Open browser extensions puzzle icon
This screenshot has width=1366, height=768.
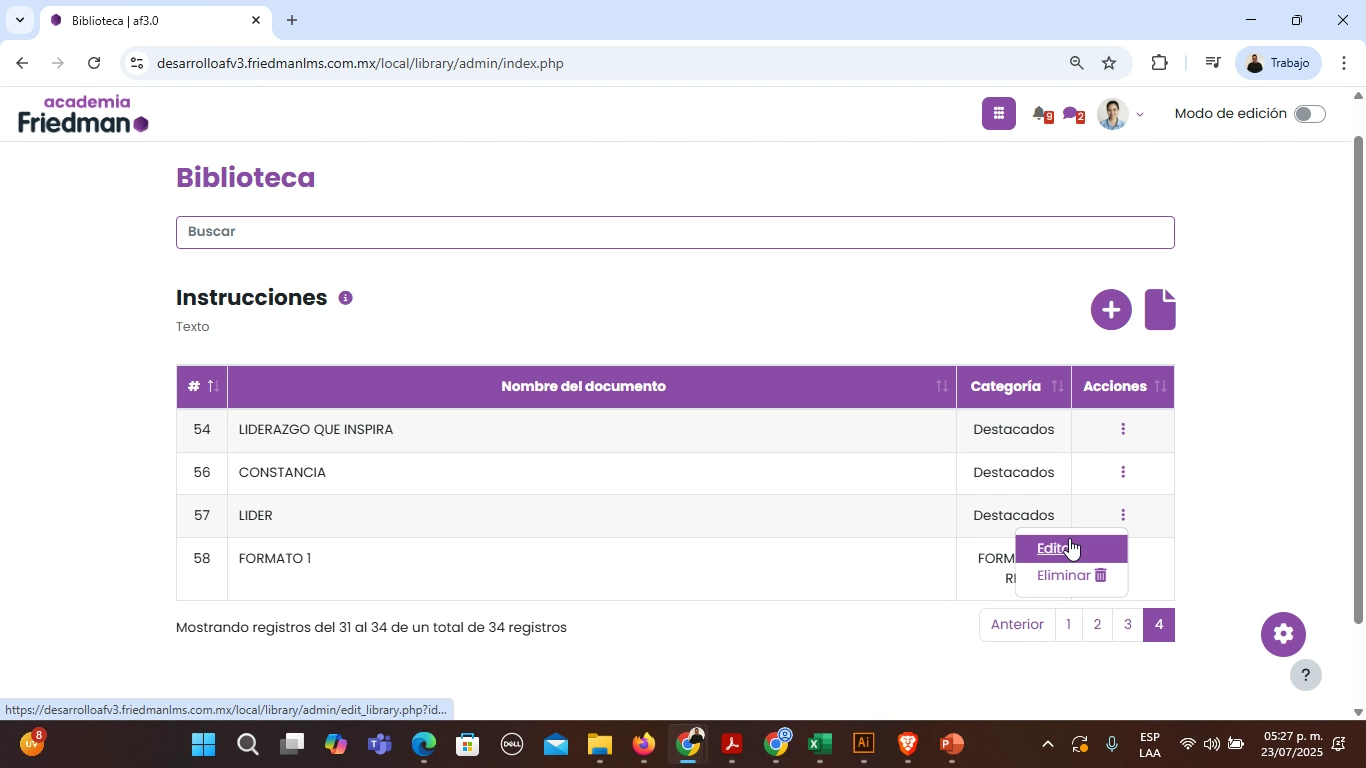tap(1159, 63)
